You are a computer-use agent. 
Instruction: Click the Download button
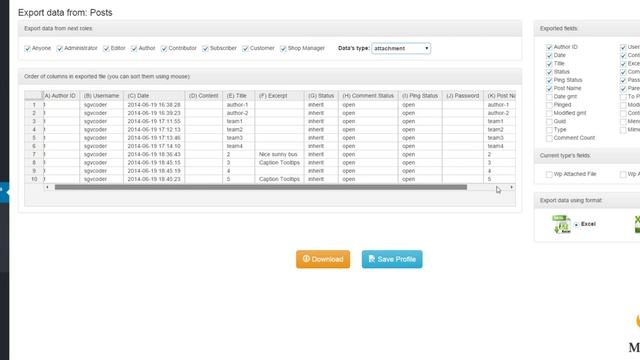pos(323,259)
